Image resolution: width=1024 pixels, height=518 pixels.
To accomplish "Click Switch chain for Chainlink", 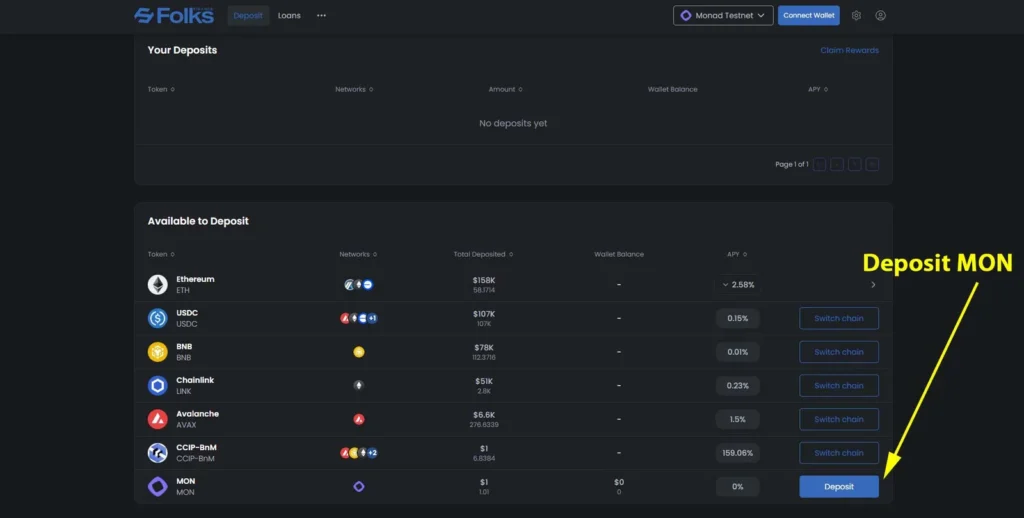I will [x=839, y=385].
